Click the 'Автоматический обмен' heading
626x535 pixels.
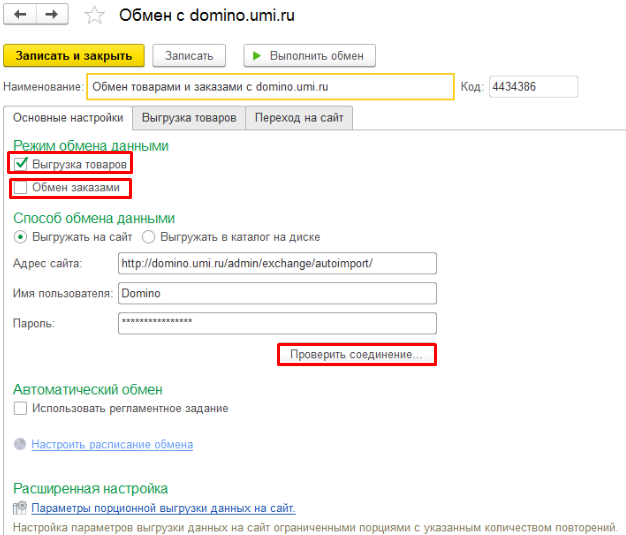click(88, 390)
